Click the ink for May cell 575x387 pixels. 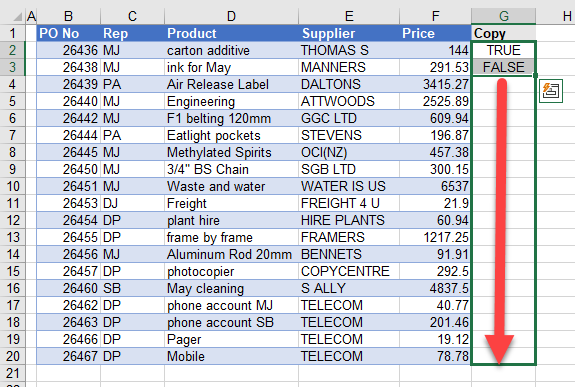(231, 67)
